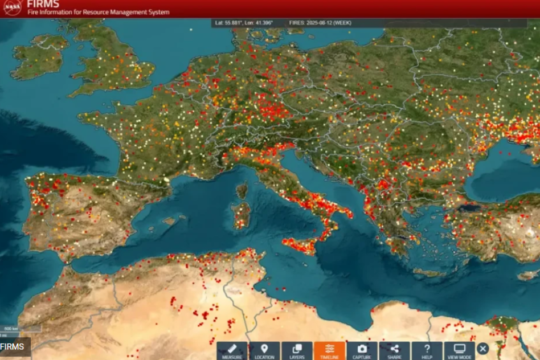Open the Share options
The width and height of the screenshot is (540, 360).
click(394, 351)
